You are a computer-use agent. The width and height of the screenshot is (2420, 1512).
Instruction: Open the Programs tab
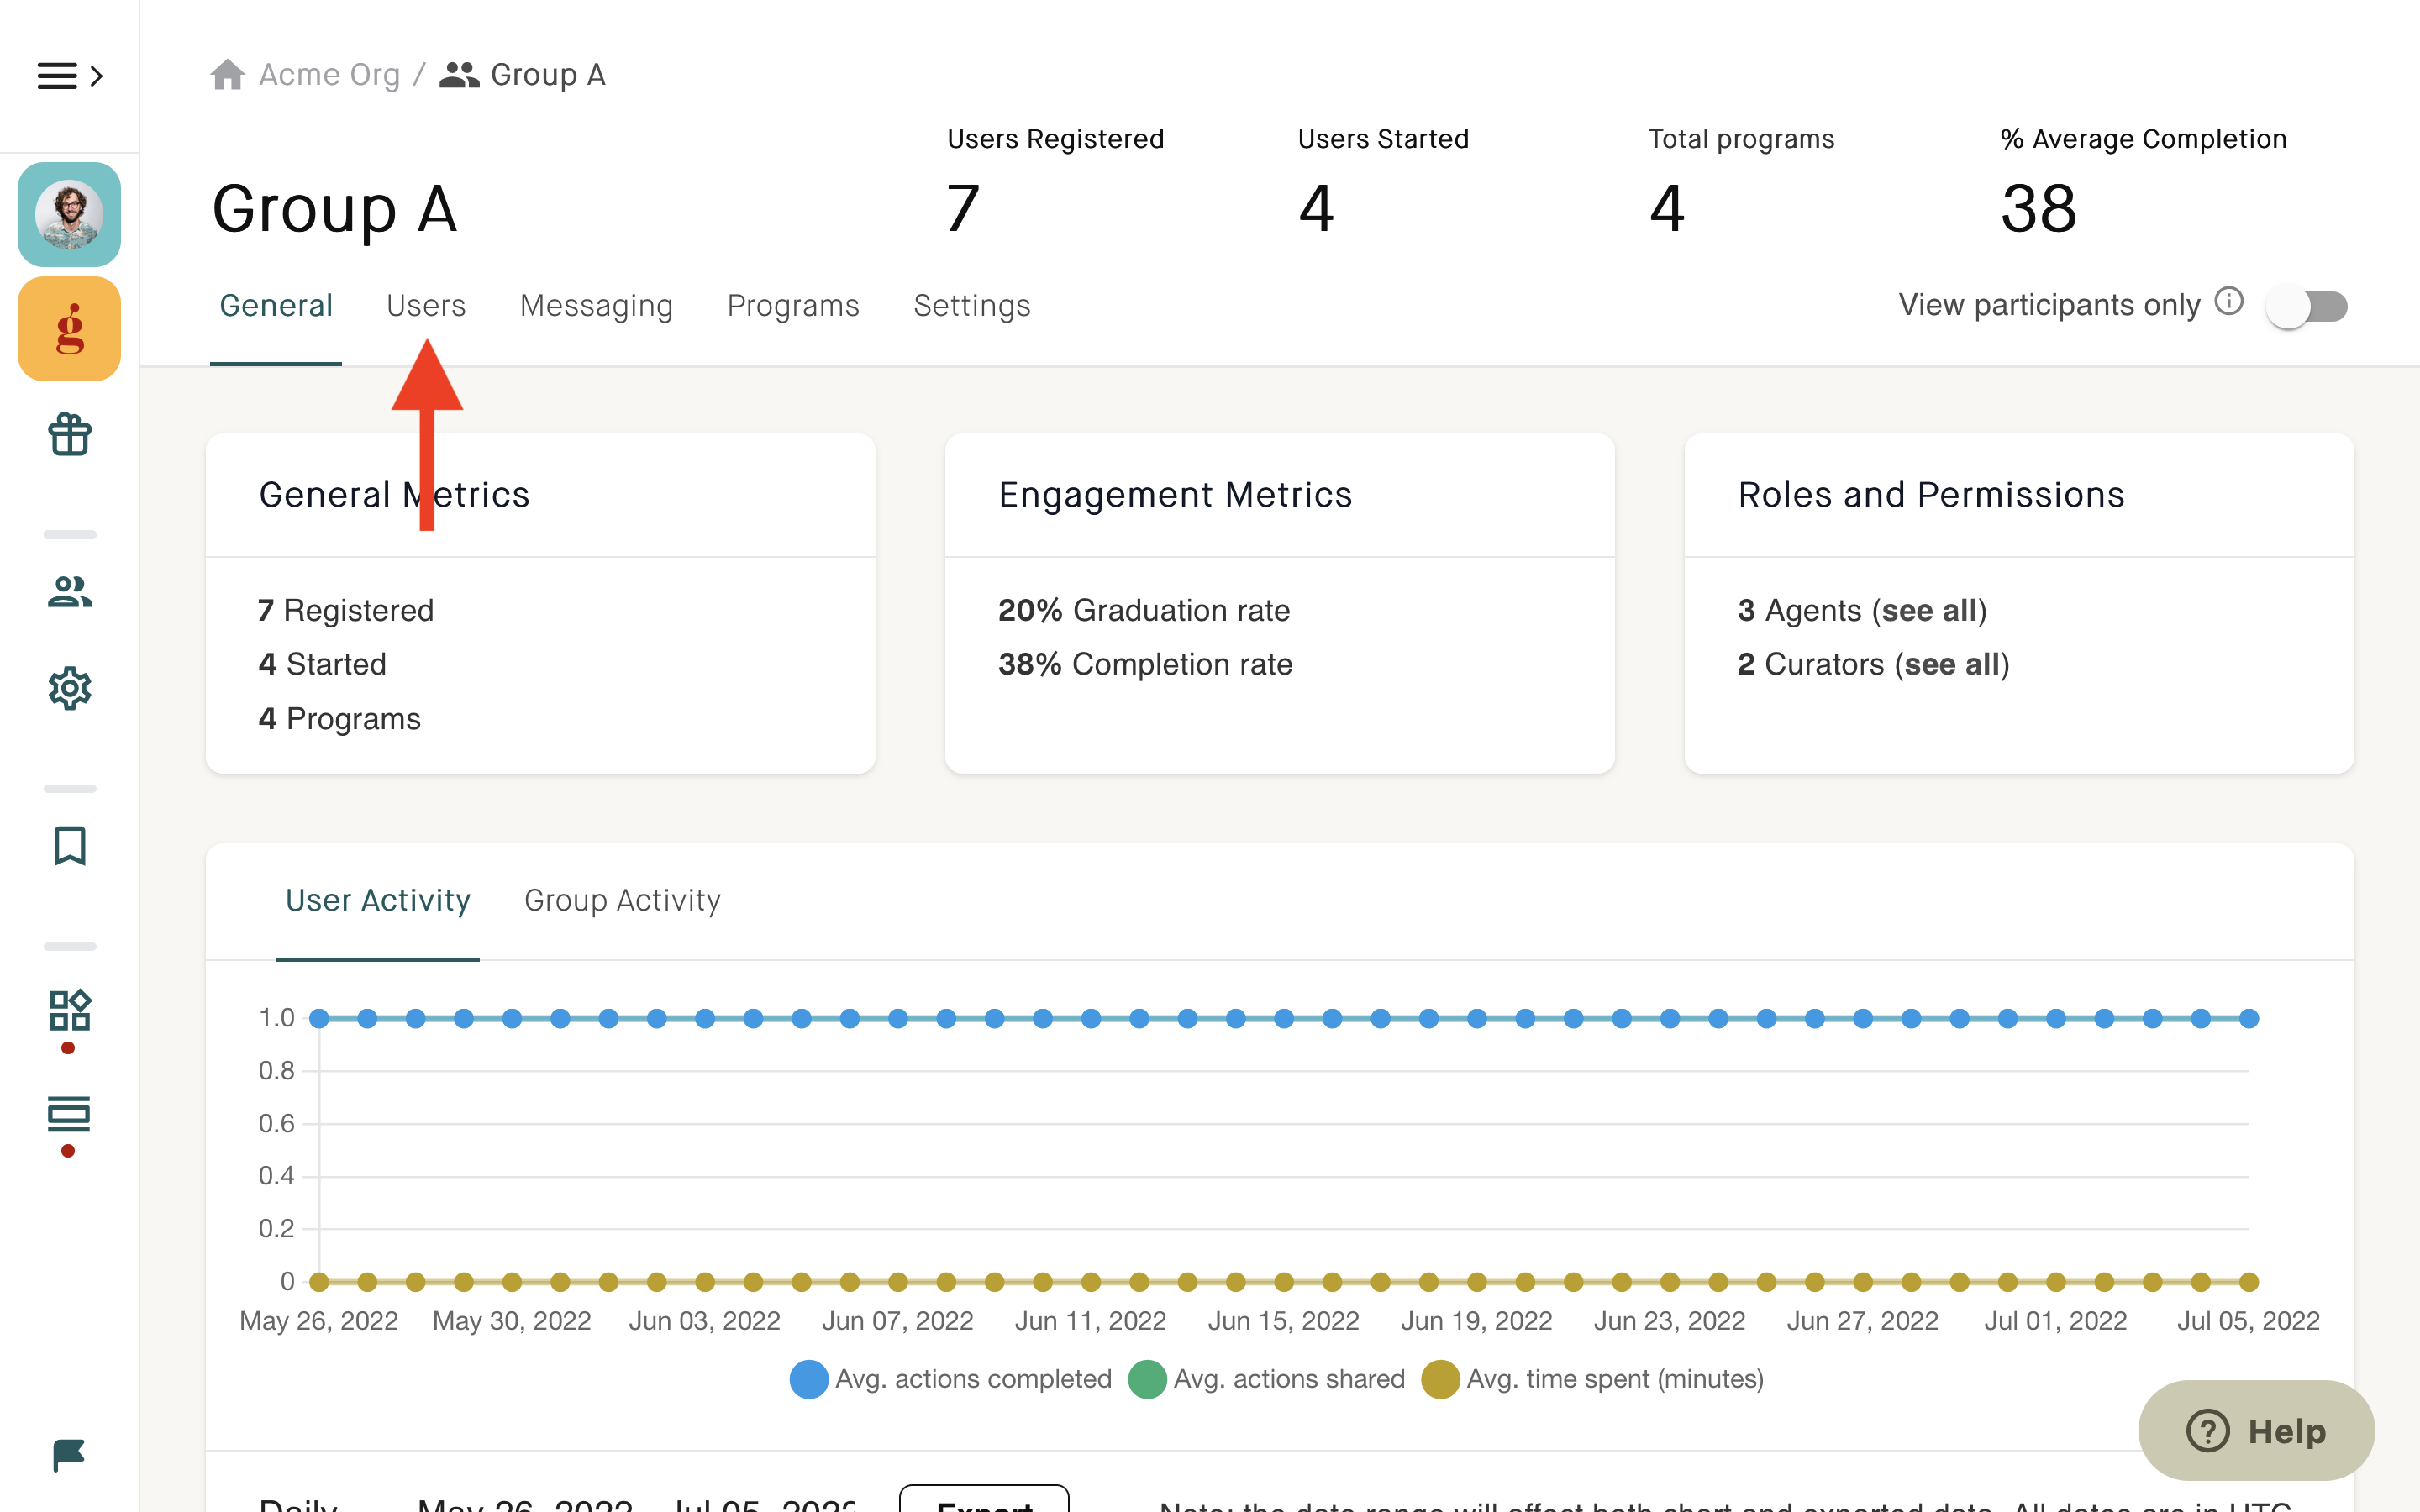pyautogui.click(x=793, y=305)
